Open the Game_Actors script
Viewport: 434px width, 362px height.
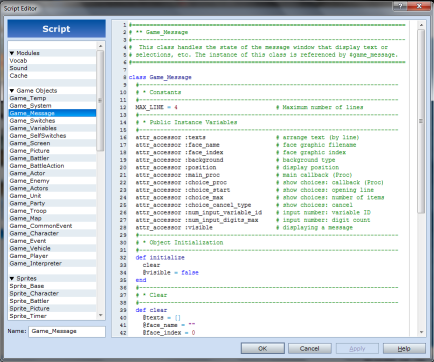52,188
